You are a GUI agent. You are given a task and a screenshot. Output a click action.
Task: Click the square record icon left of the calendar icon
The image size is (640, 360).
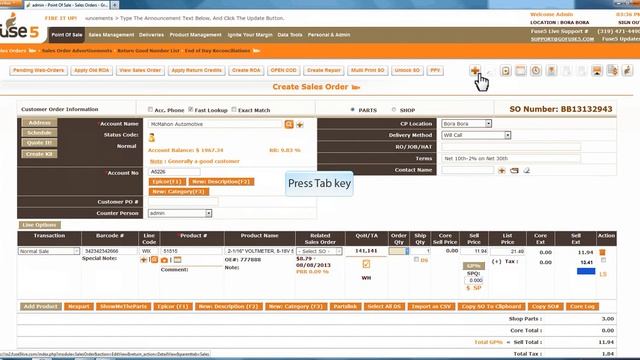pos(506,71)
